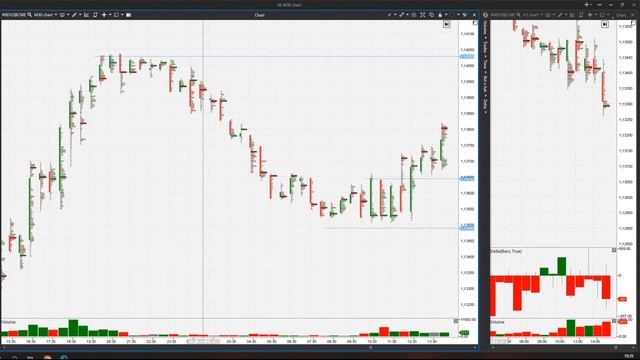Image resolution: width=640 pixels, height=360 pixels.
Task: Click highlighted time label on left time axis
Action: 204,341
